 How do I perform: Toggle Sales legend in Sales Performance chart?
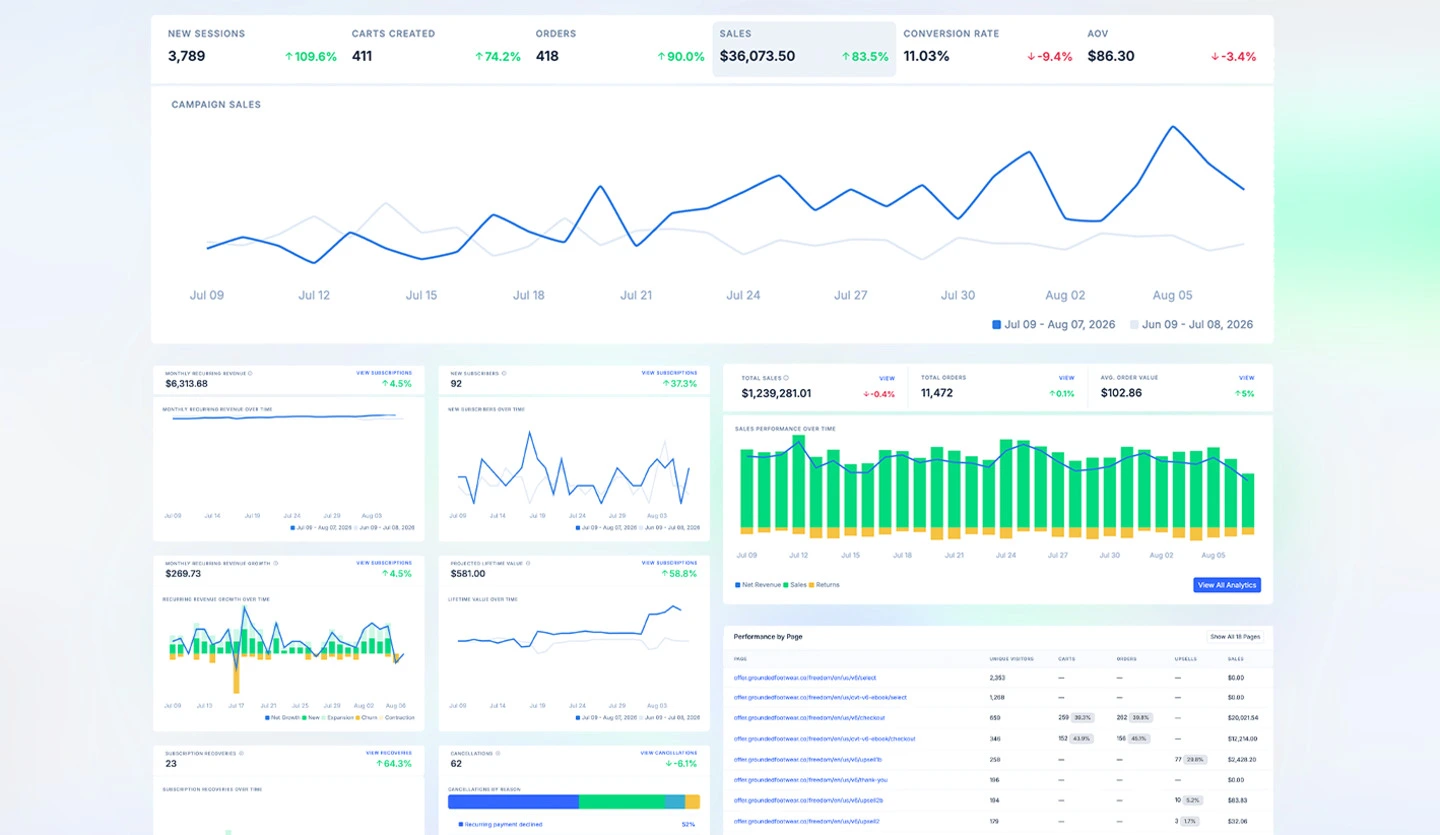click(795, 585)
